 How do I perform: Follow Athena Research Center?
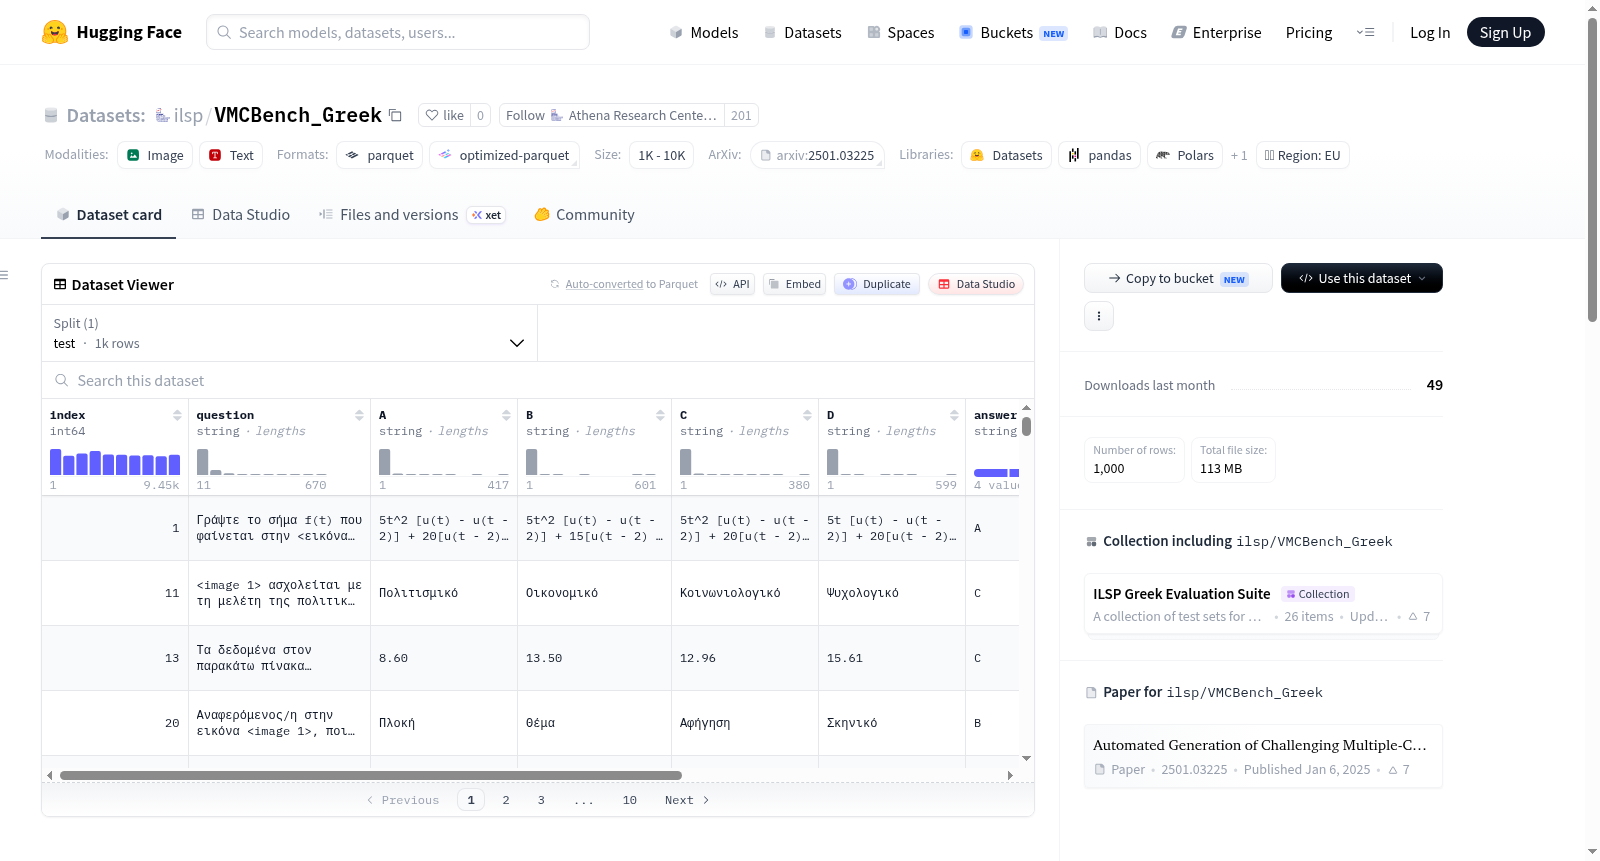(x=611, y=115)
